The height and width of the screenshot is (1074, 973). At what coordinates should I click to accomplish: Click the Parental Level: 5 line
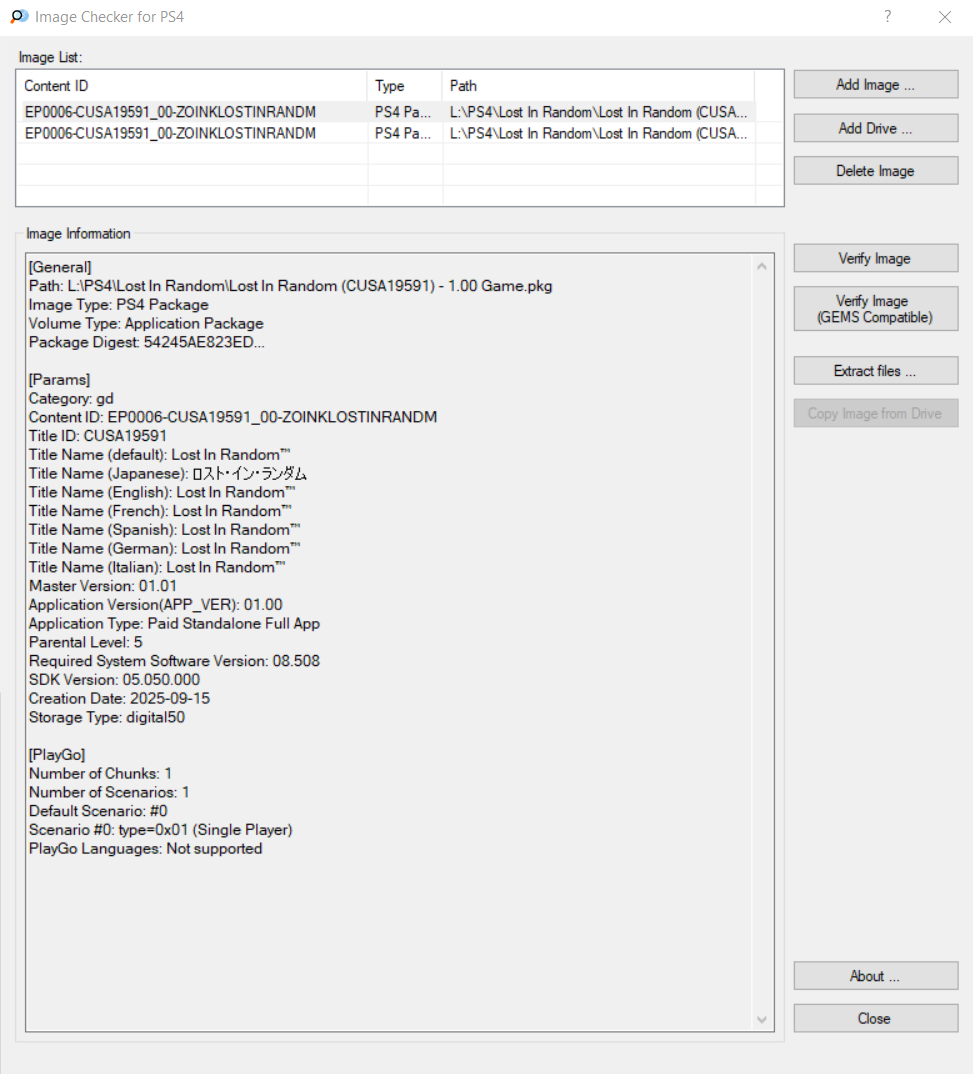click(x=86, y=642)
